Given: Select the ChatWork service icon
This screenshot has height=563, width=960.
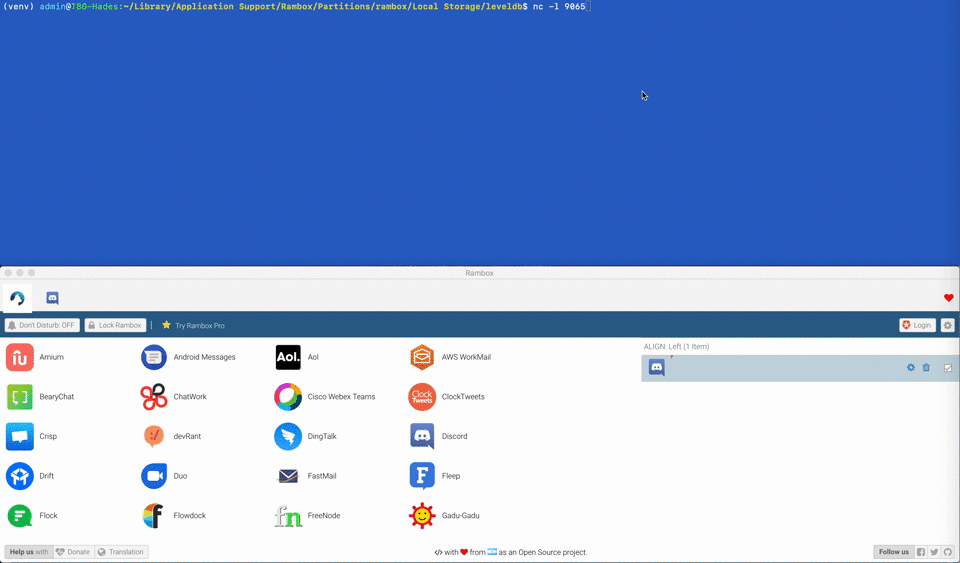Looking at the screenshot, I should pyautogui.click(x=154, y=397).
